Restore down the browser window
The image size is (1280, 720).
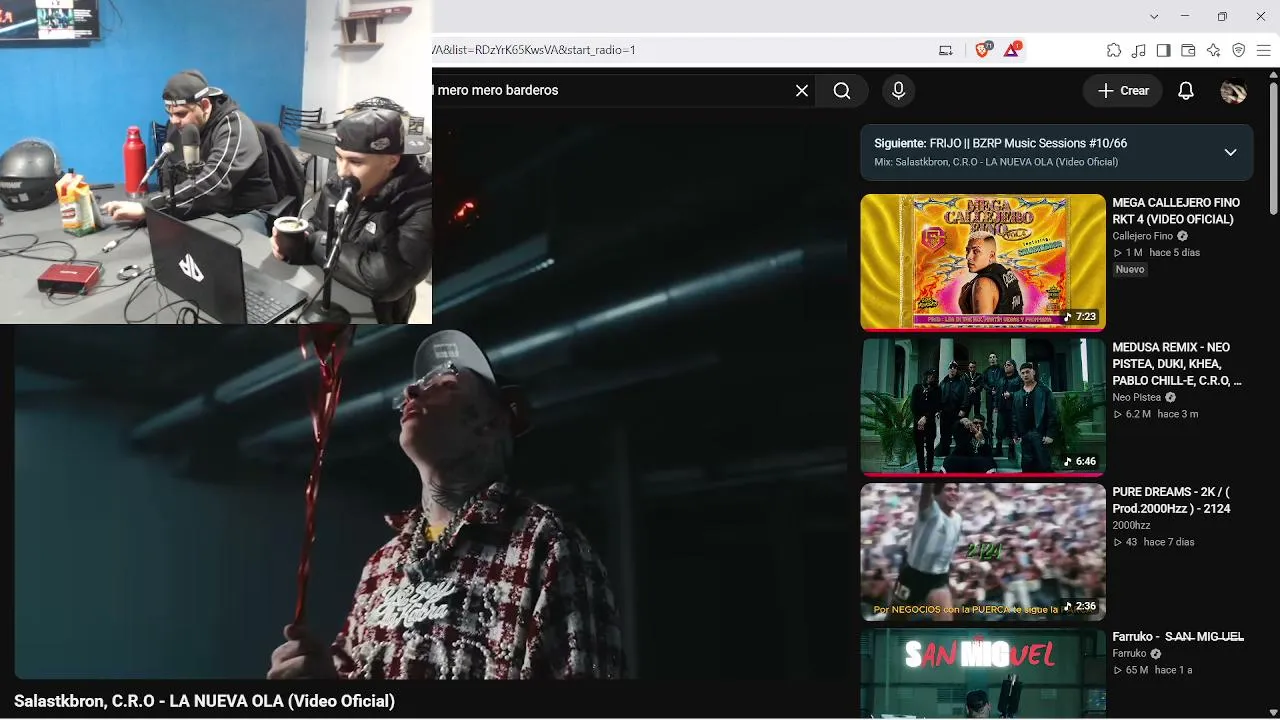1222,17
